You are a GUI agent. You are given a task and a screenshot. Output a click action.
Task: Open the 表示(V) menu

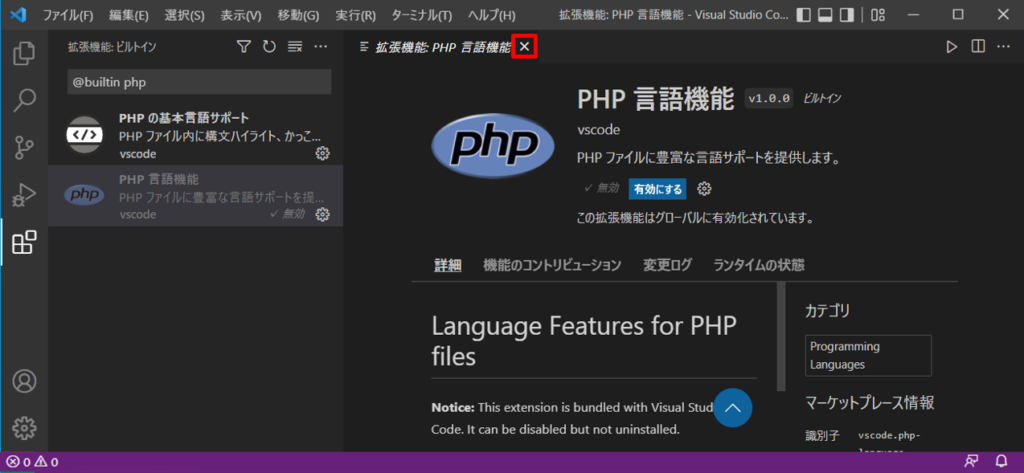pos(240,14)
